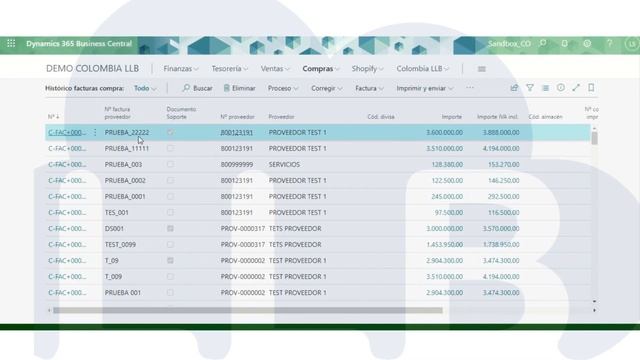Toggle Documento Soporte checkbox for T_09
This screenshot has height=360, width=640.
(x=170, y=260)
